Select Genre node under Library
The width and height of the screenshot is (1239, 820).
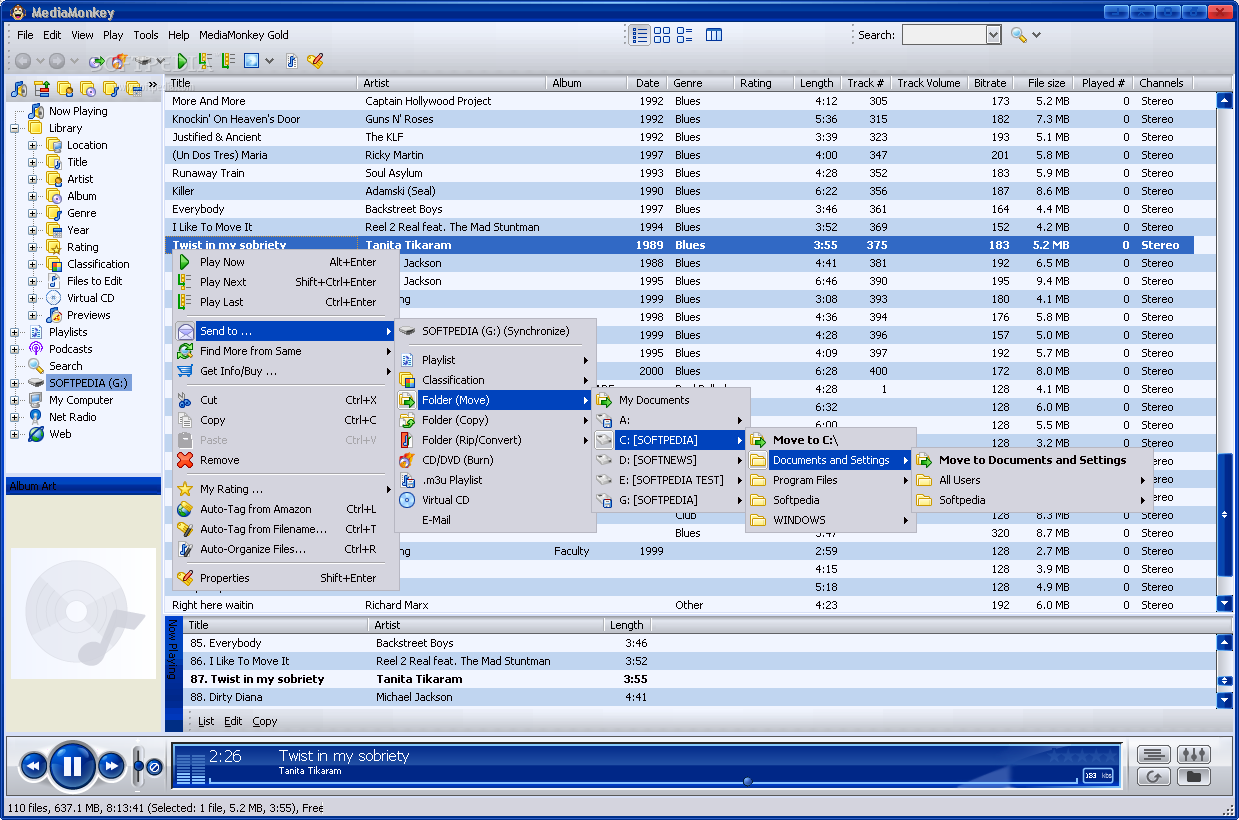pos(81,213)
